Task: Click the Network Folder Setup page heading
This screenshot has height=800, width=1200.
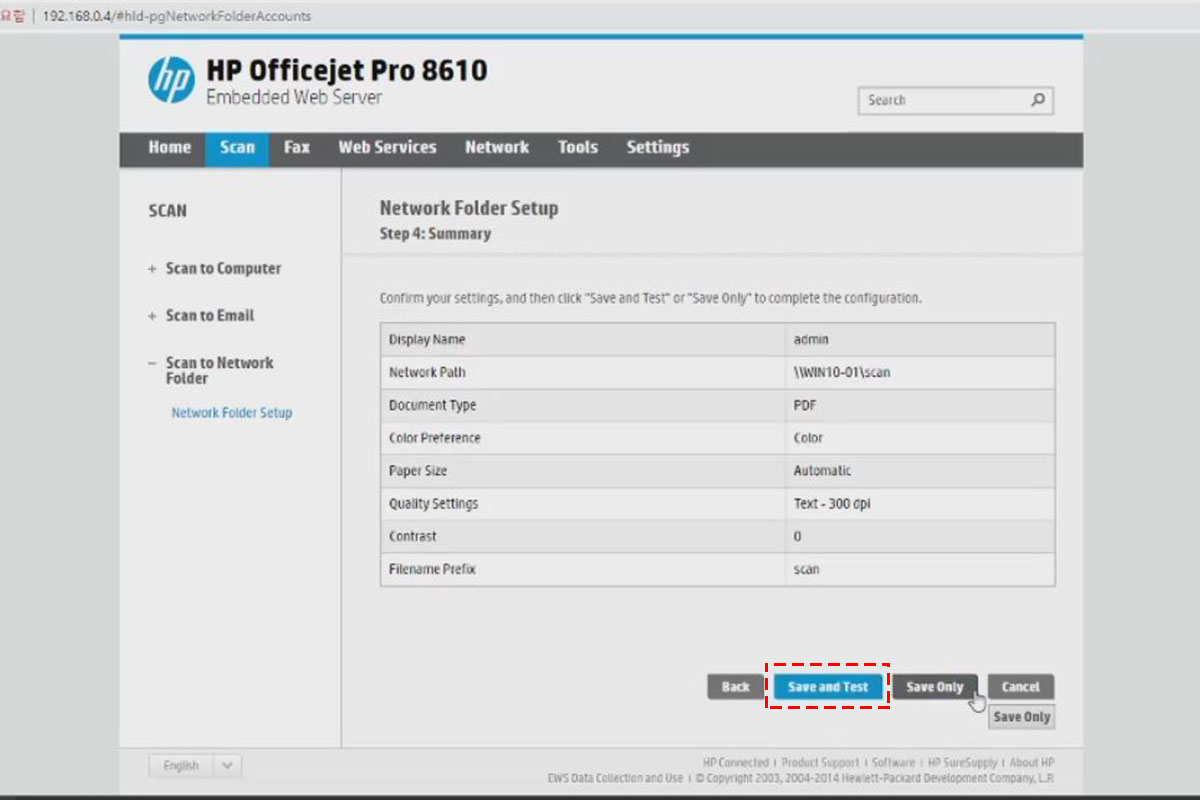Action: (469, 208)
